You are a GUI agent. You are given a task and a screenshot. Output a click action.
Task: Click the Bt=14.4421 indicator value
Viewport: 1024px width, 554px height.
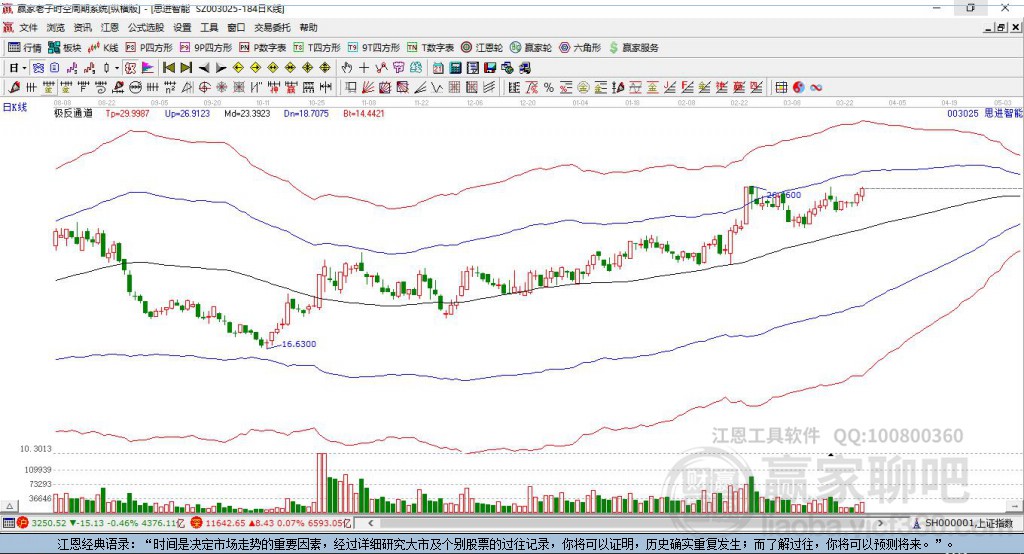click(x=364, y=113)
